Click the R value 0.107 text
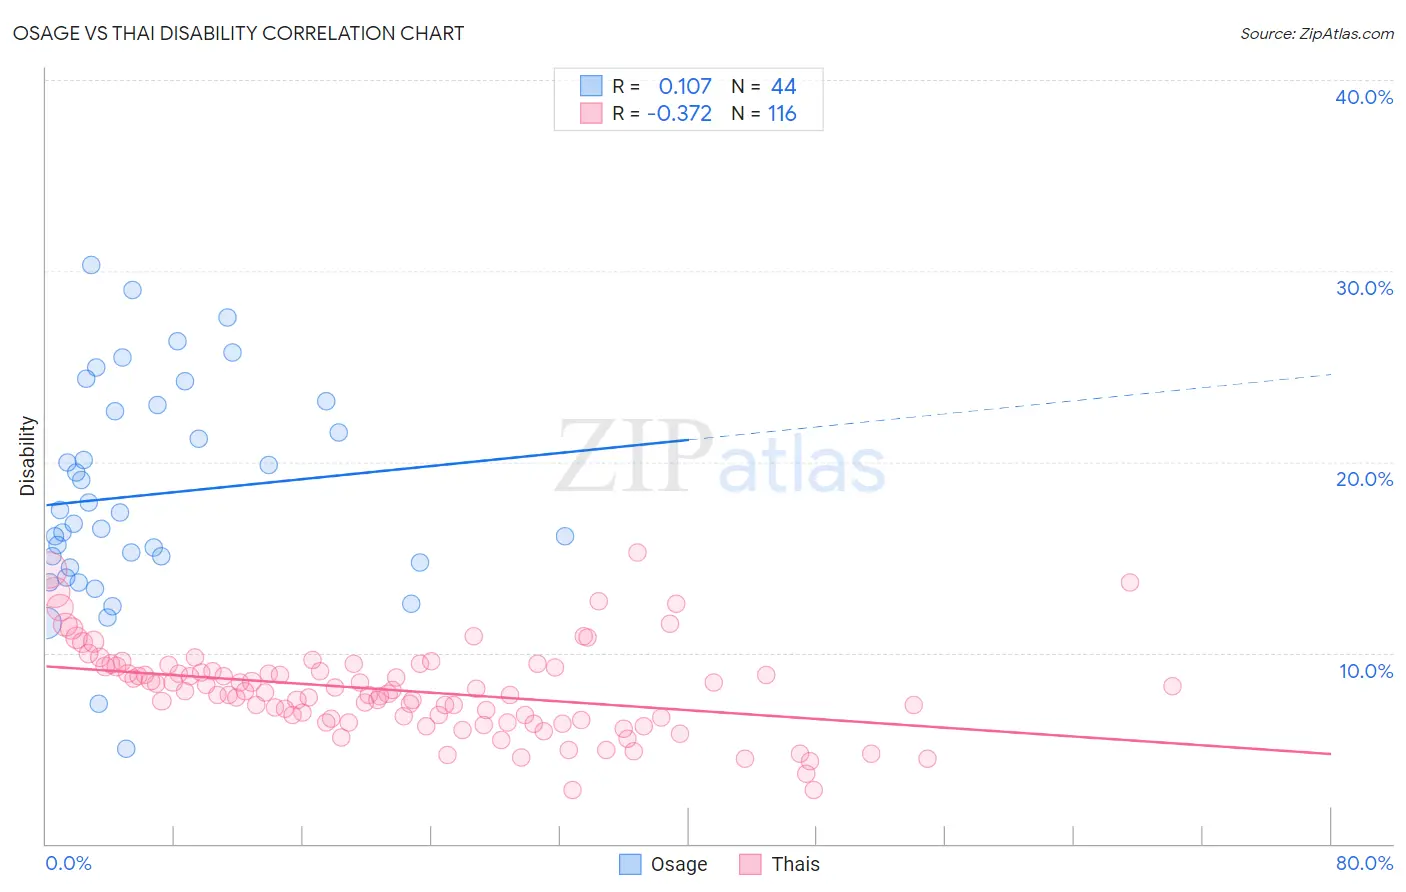The height and width of the screenshot is (892, 1406). pos(685,86)
